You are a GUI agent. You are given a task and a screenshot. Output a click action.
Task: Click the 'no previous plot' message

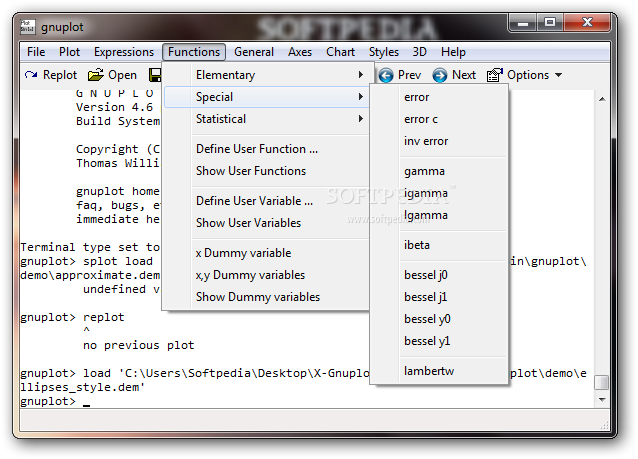point(139,345)
